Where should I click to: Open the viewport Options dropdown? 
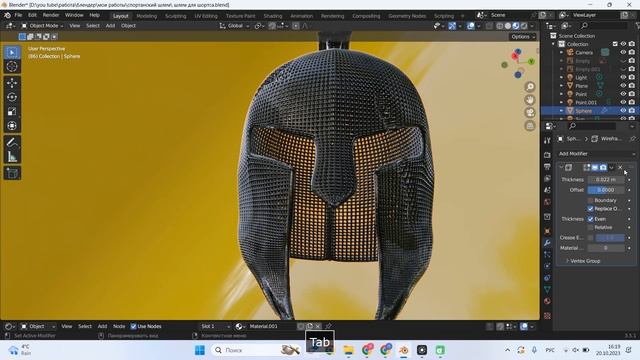[522, 37]
